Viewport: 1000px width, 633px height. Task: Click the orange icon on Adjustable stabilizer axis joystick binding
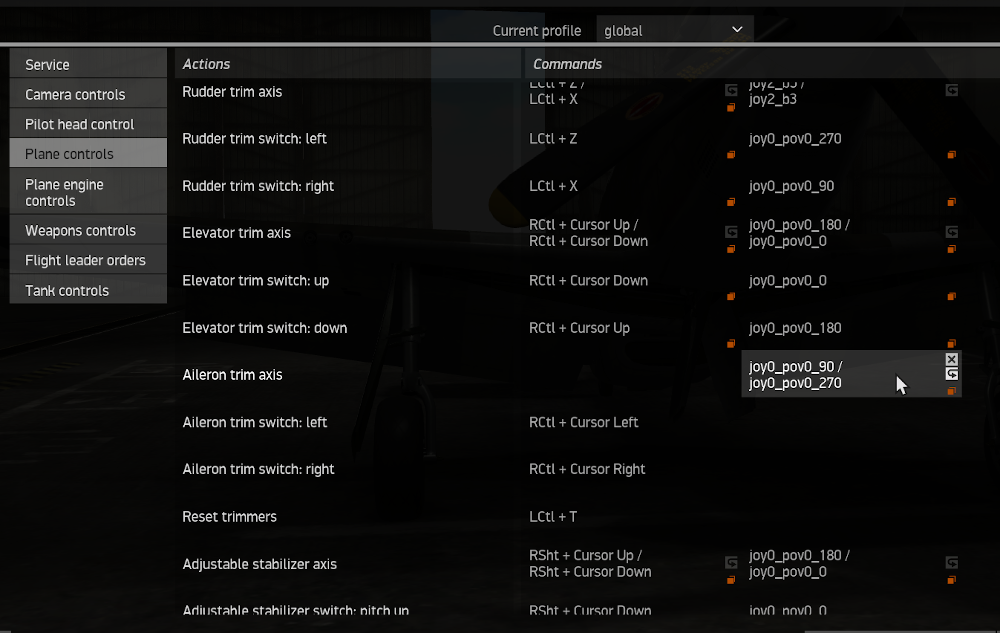point(952,579)
